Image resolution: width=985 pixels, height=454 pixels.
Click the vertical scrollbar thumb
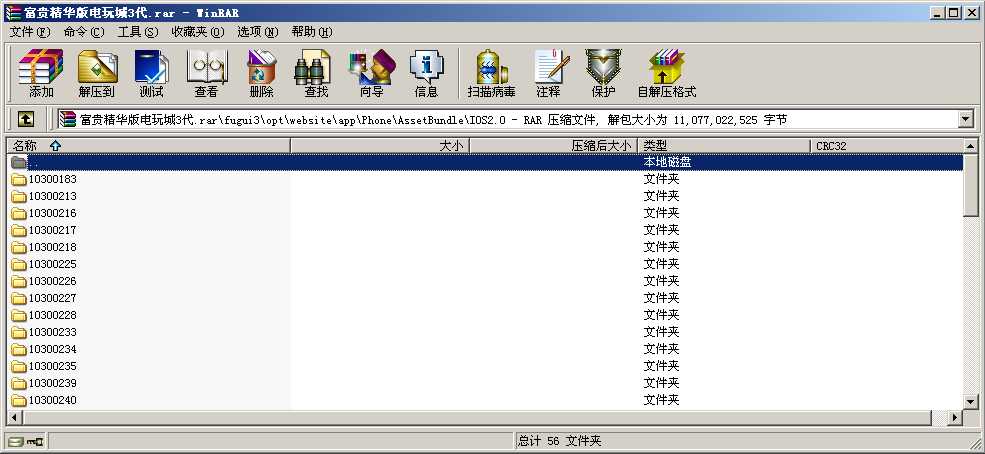coord(971,185)
